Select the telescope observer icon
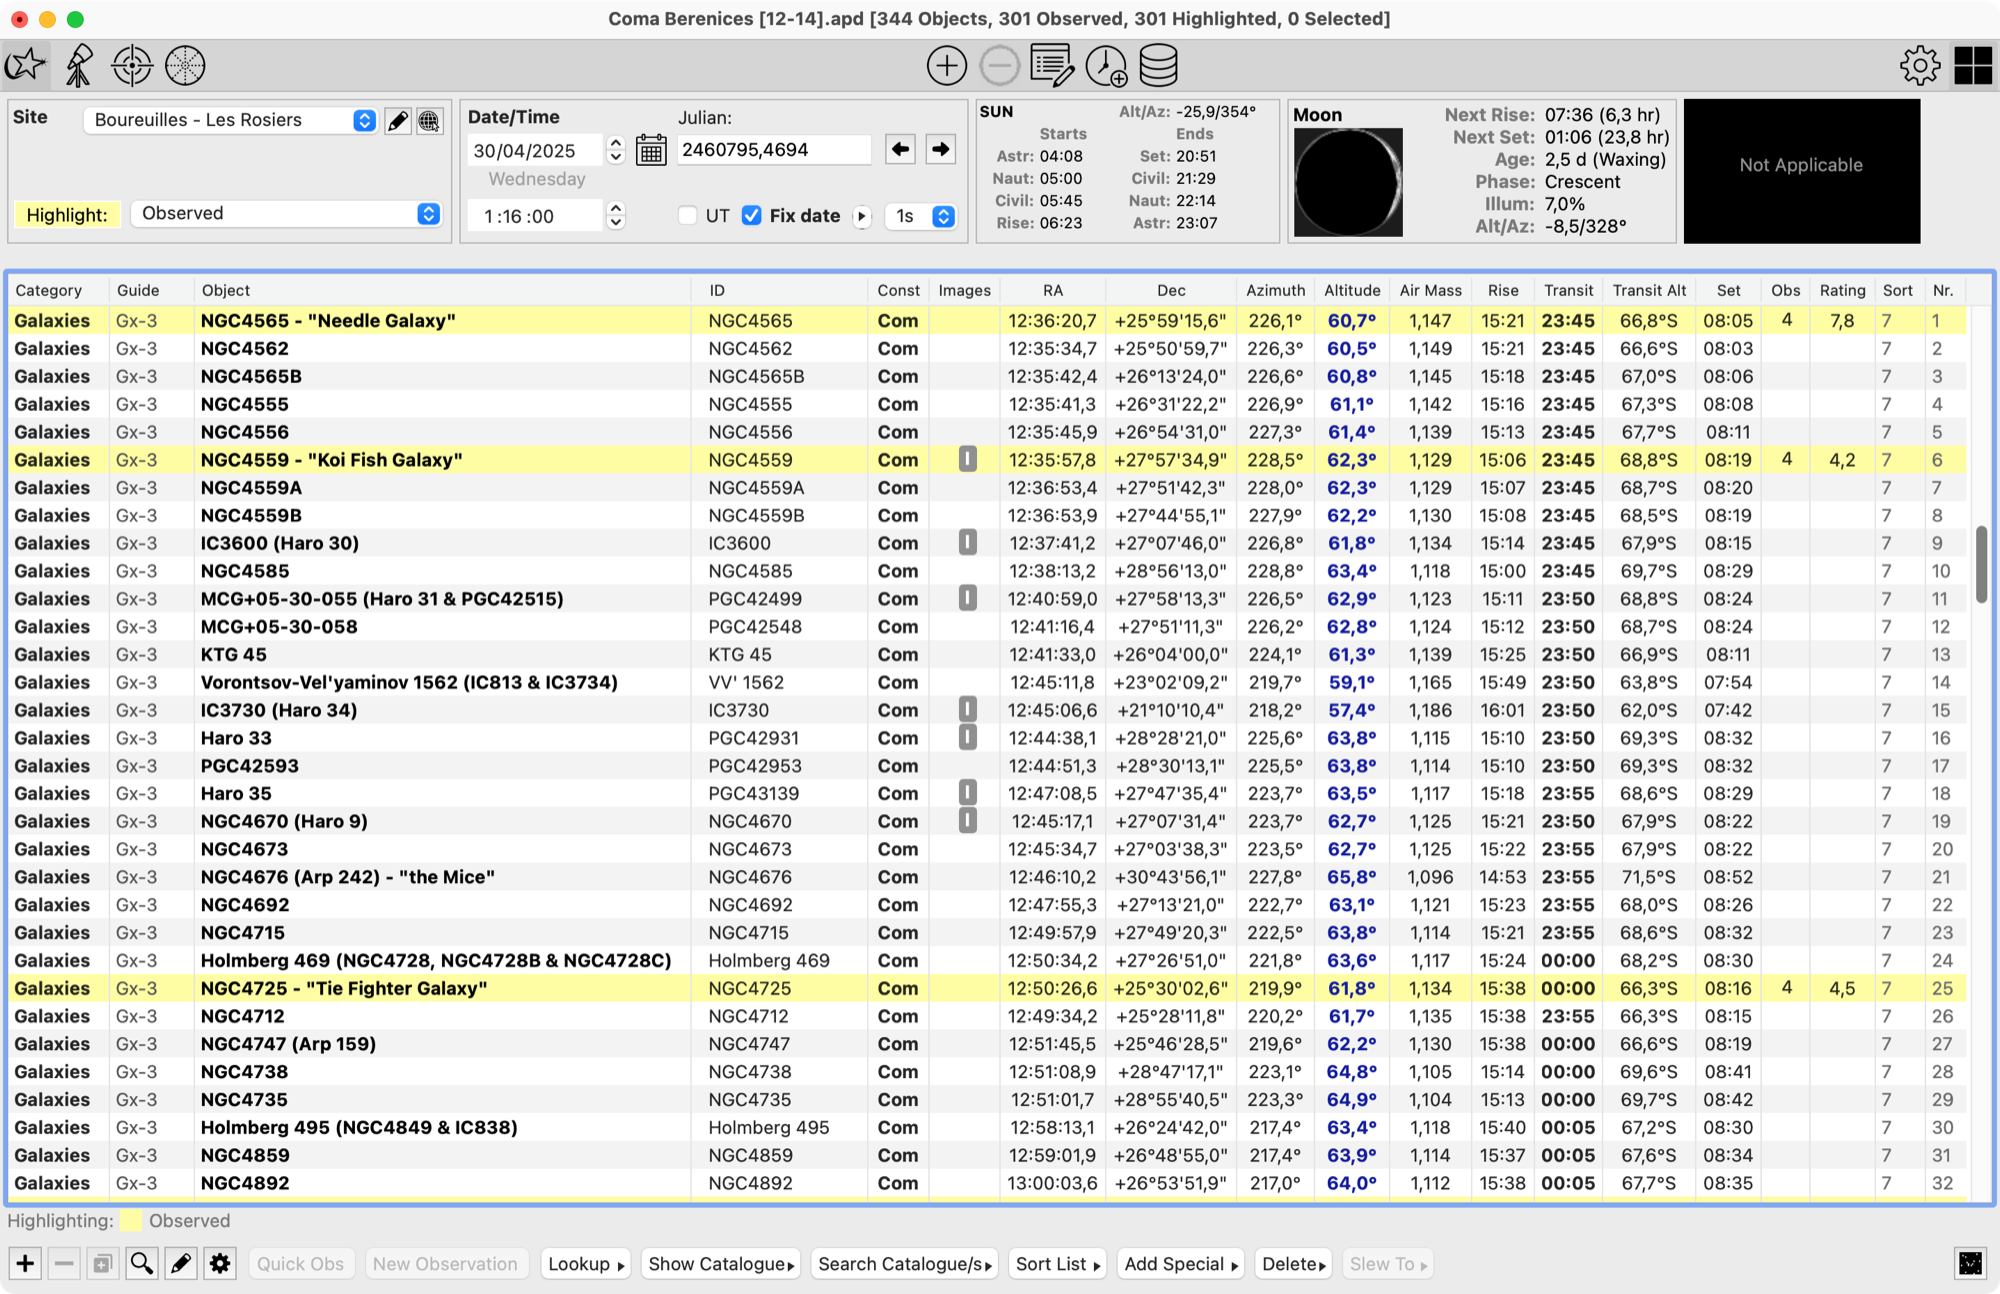The image size is (2000, 1294). 79,66
